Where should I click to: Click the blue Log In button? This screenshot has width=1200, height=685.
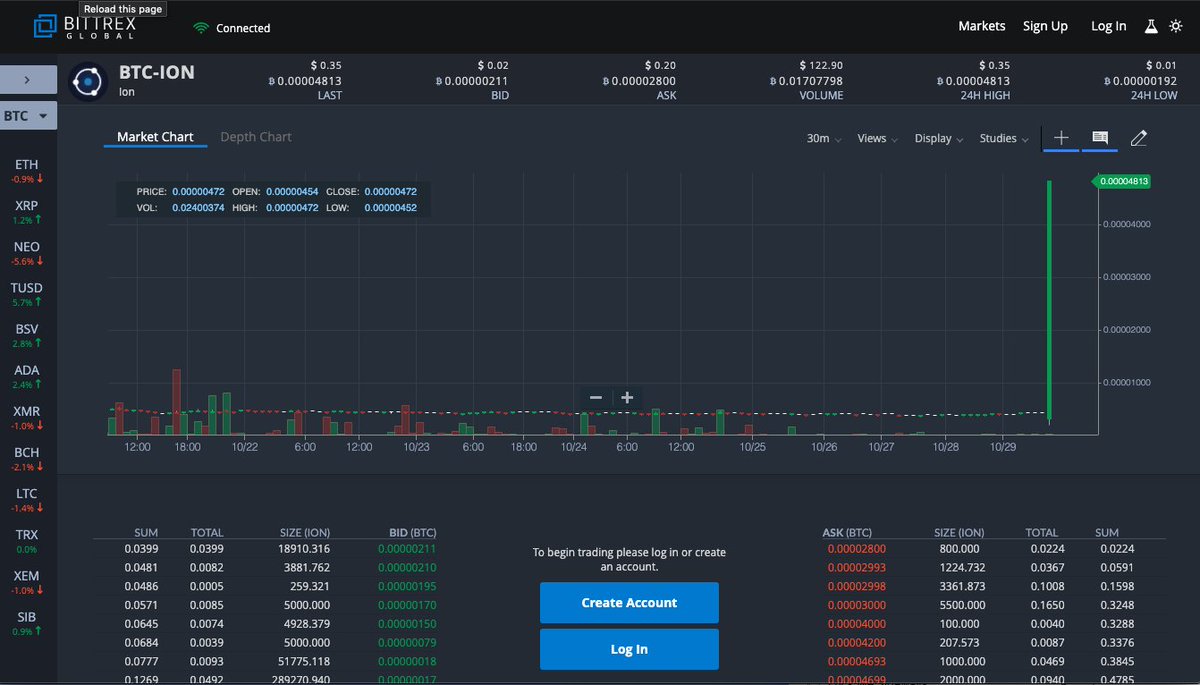click(x=629, y=649)
